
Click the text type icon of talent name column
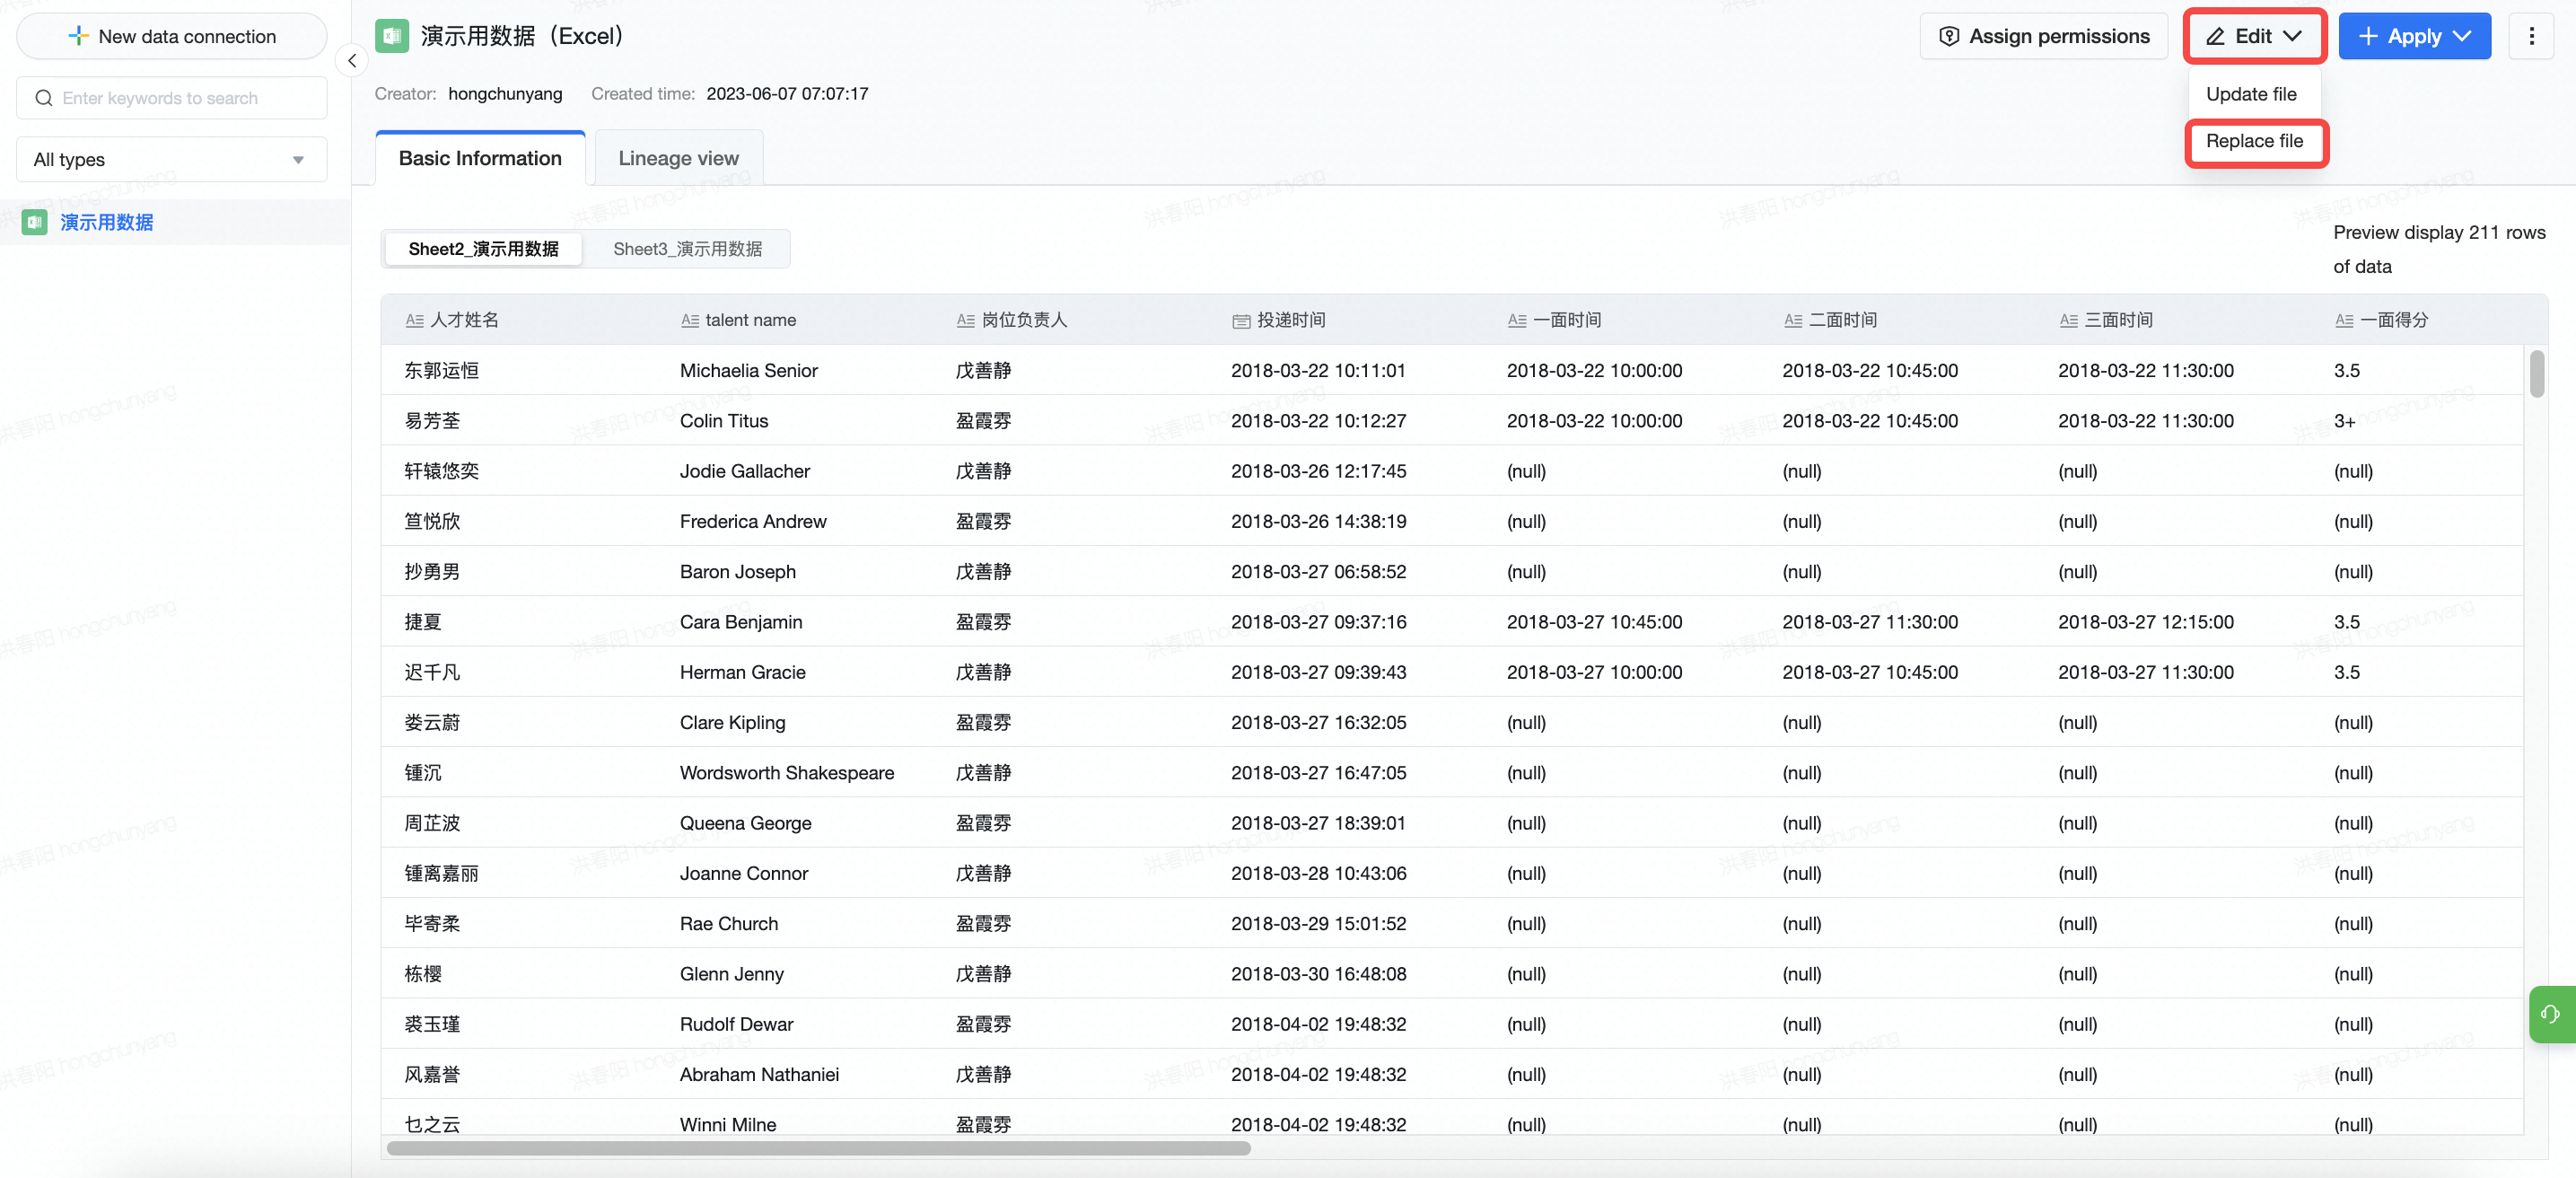click(690, 320)
